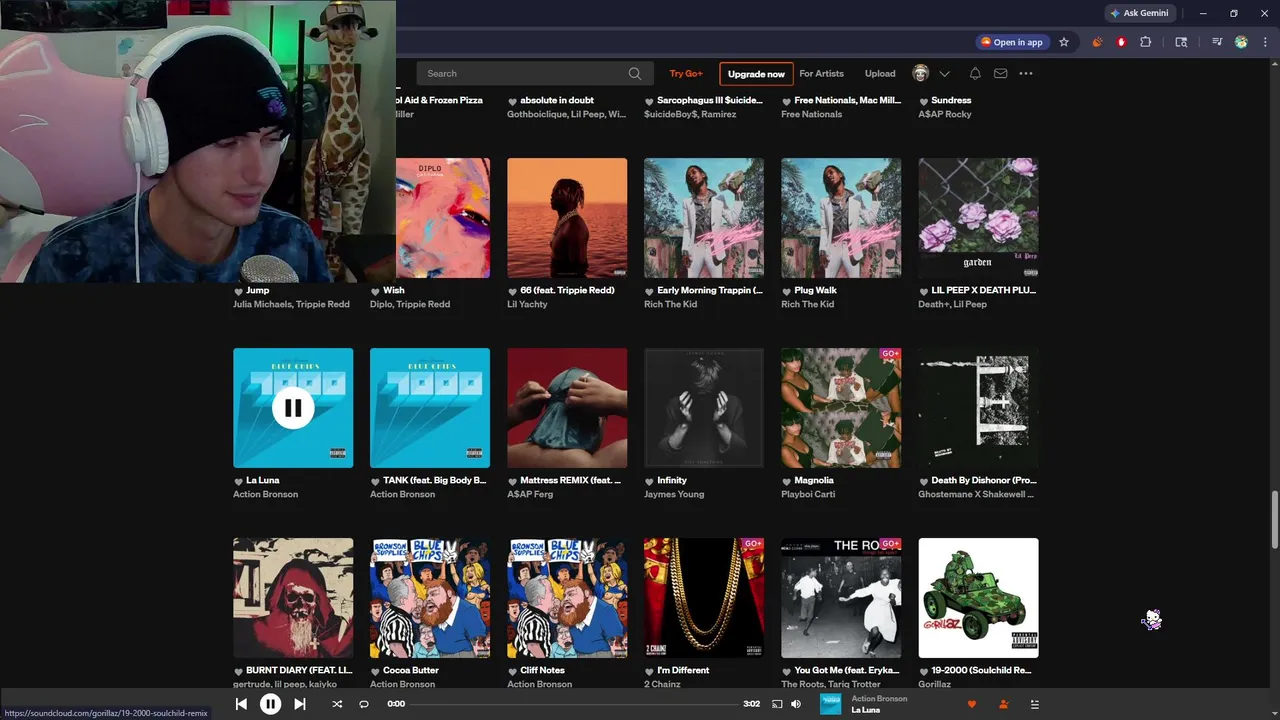Toggle follow Action Bronson icon in player

1003,704
